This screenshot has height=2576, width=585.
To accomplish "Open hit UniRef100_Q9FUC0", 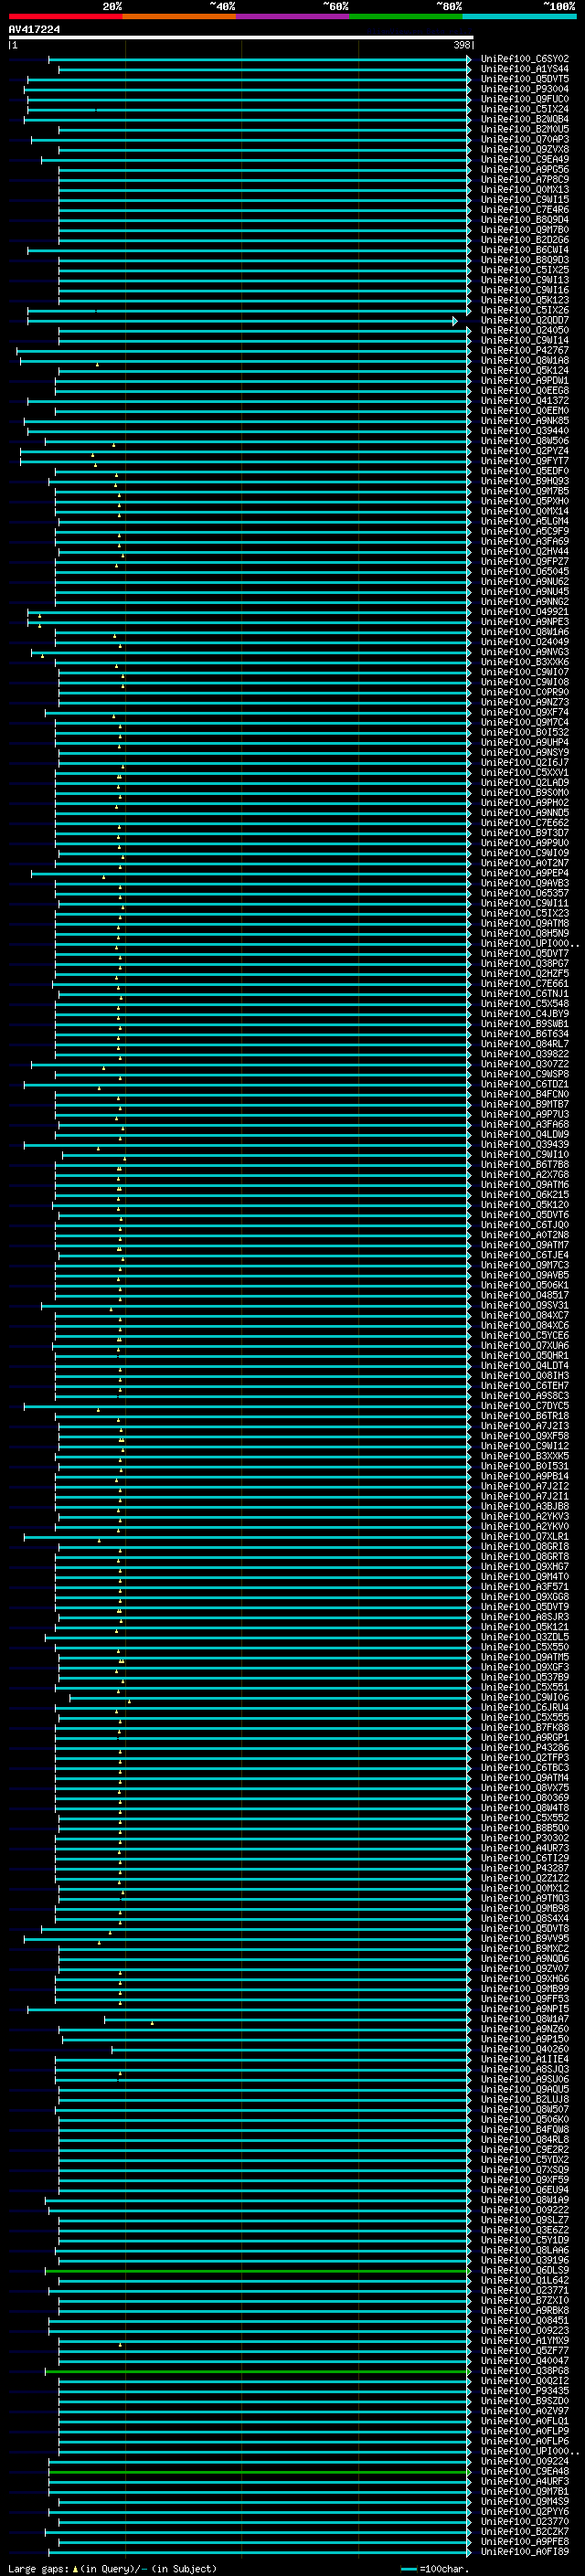I will click(x=524, y=99).
